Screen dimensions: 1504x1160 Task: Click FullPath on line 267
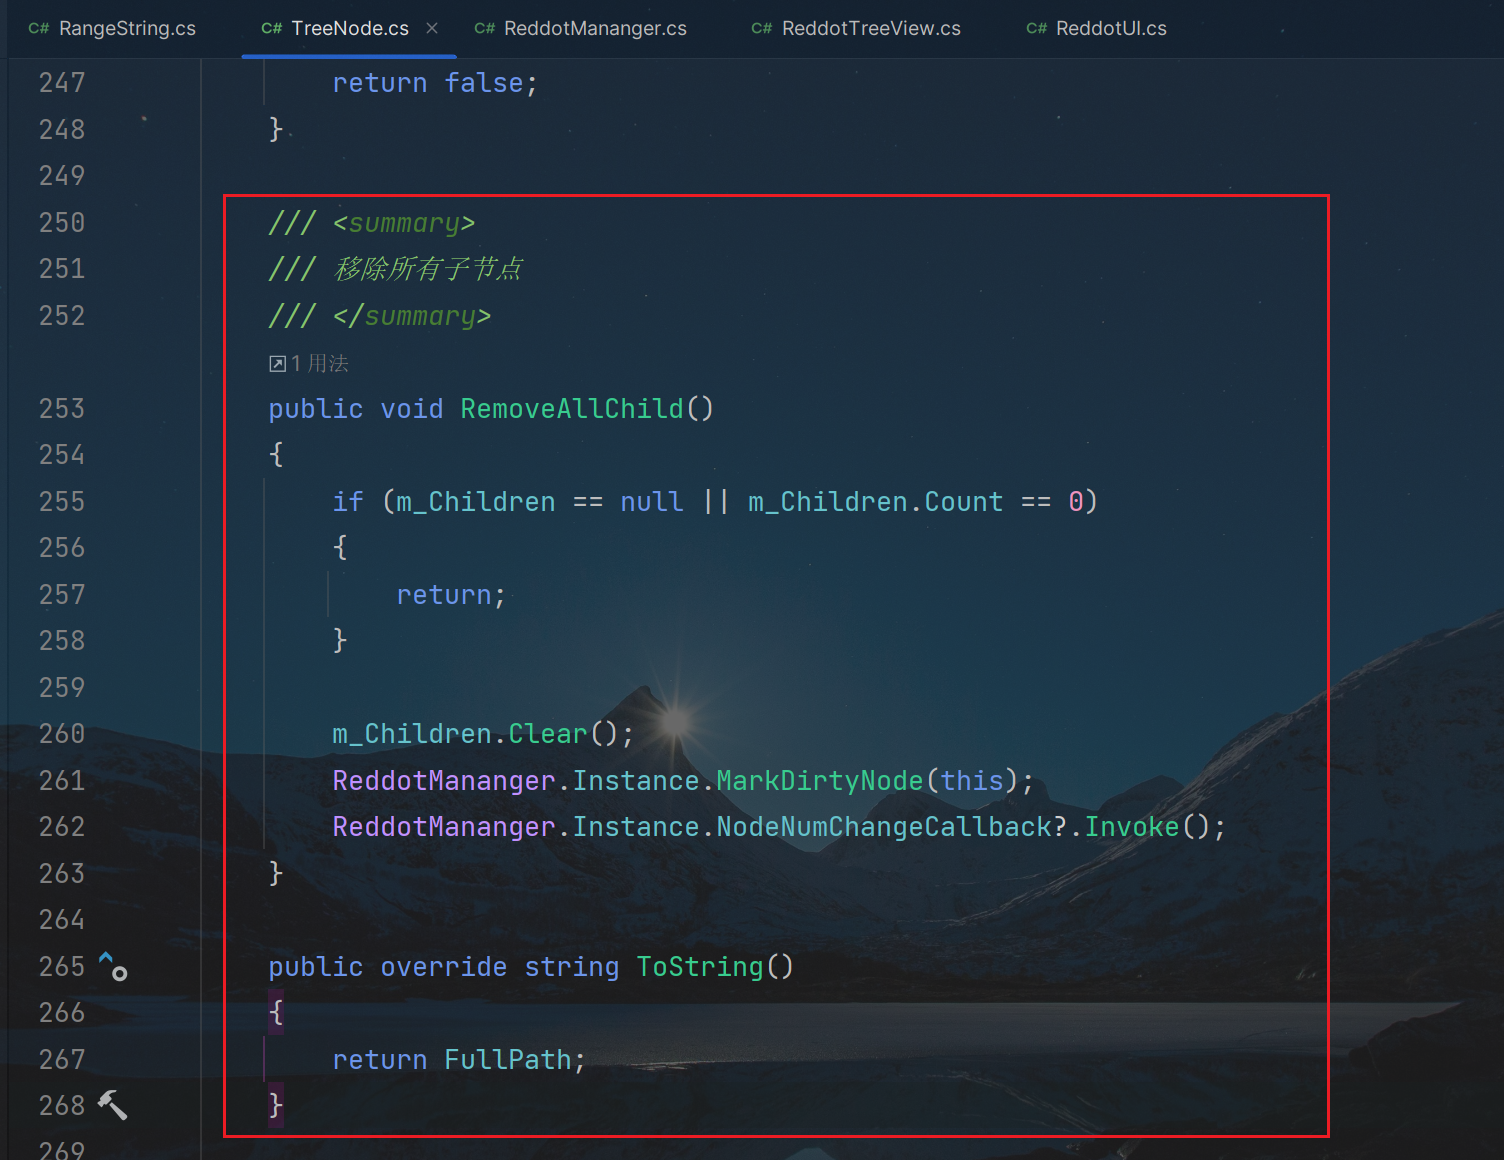point(508,1060)
